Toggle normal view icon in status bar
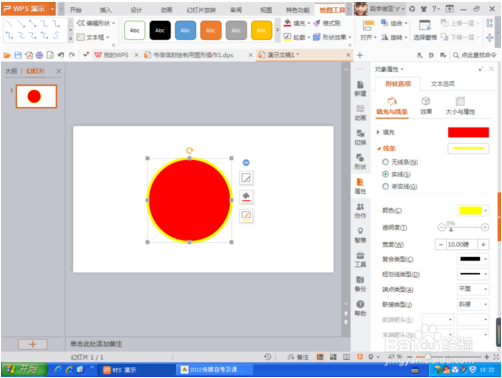The height and width of the screenshot is (378, 502). 320,357
